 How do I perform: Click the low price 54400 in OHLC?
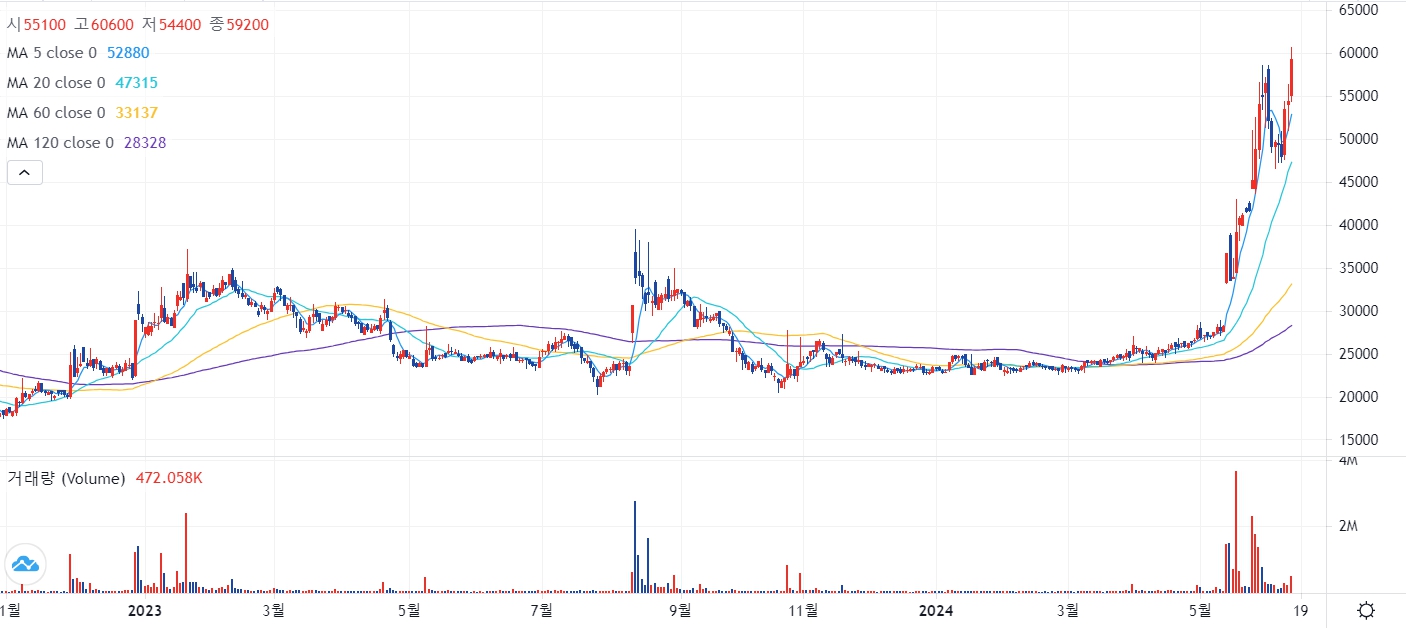(x=180, y=24)
